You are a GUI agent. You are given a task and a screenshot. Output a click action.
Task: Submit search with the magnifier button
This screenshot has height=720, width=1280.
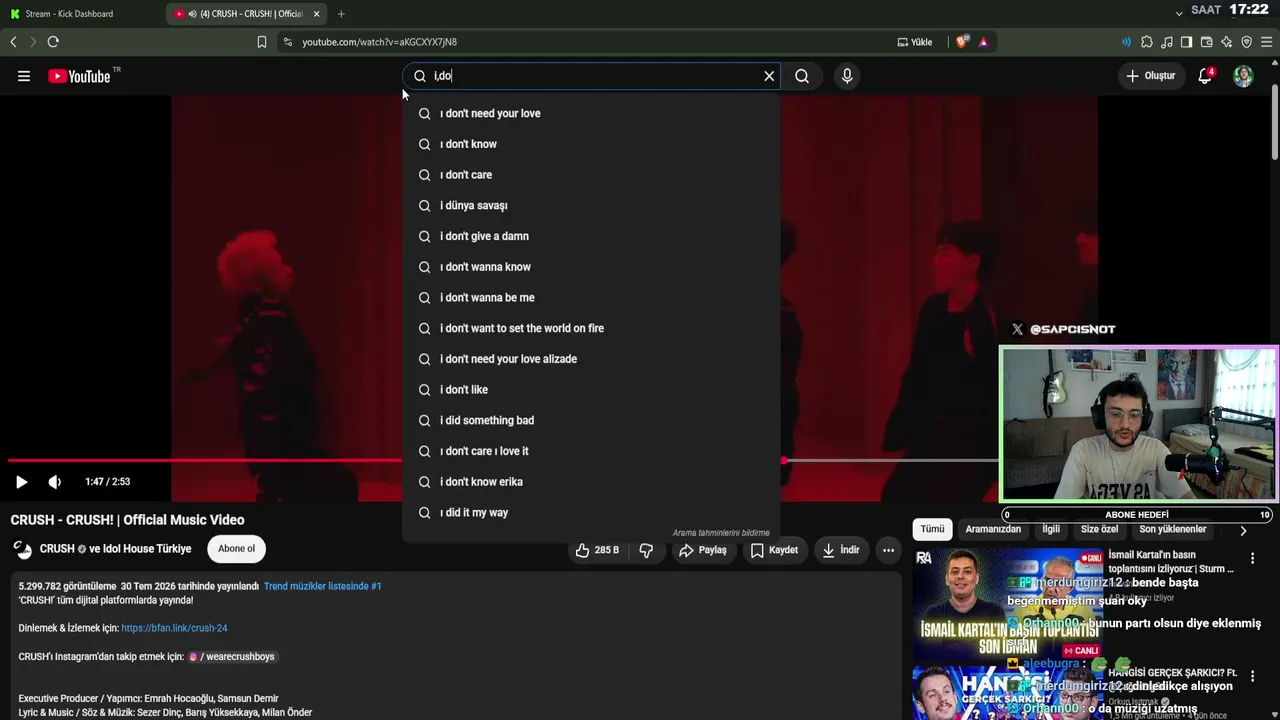[802, 76]
